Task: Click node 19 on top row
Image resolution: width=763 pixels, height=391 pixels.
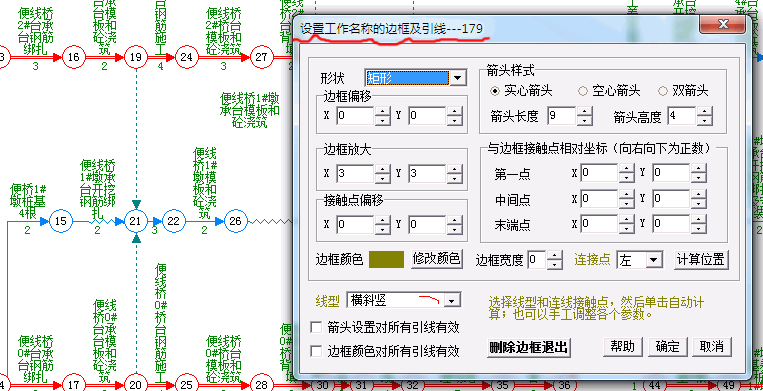Action: pos(136,57)
